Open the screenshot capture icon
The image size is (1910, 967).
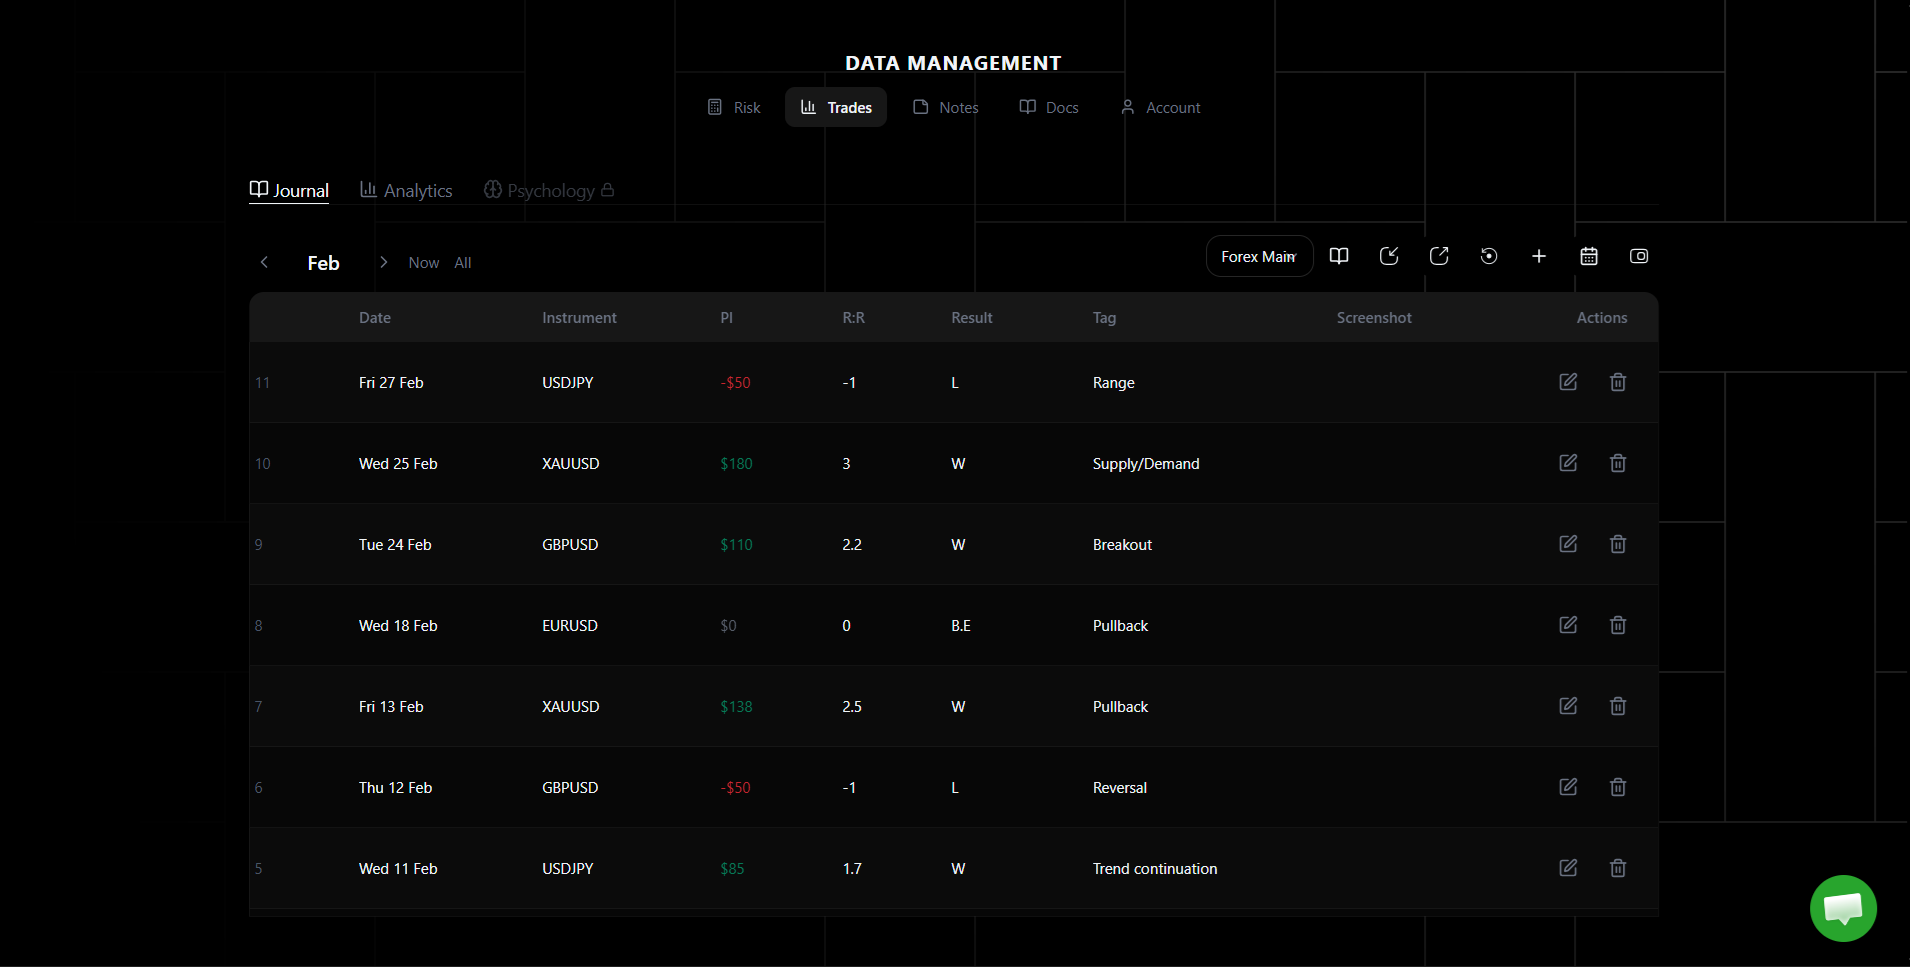(x=1638, y=256)
